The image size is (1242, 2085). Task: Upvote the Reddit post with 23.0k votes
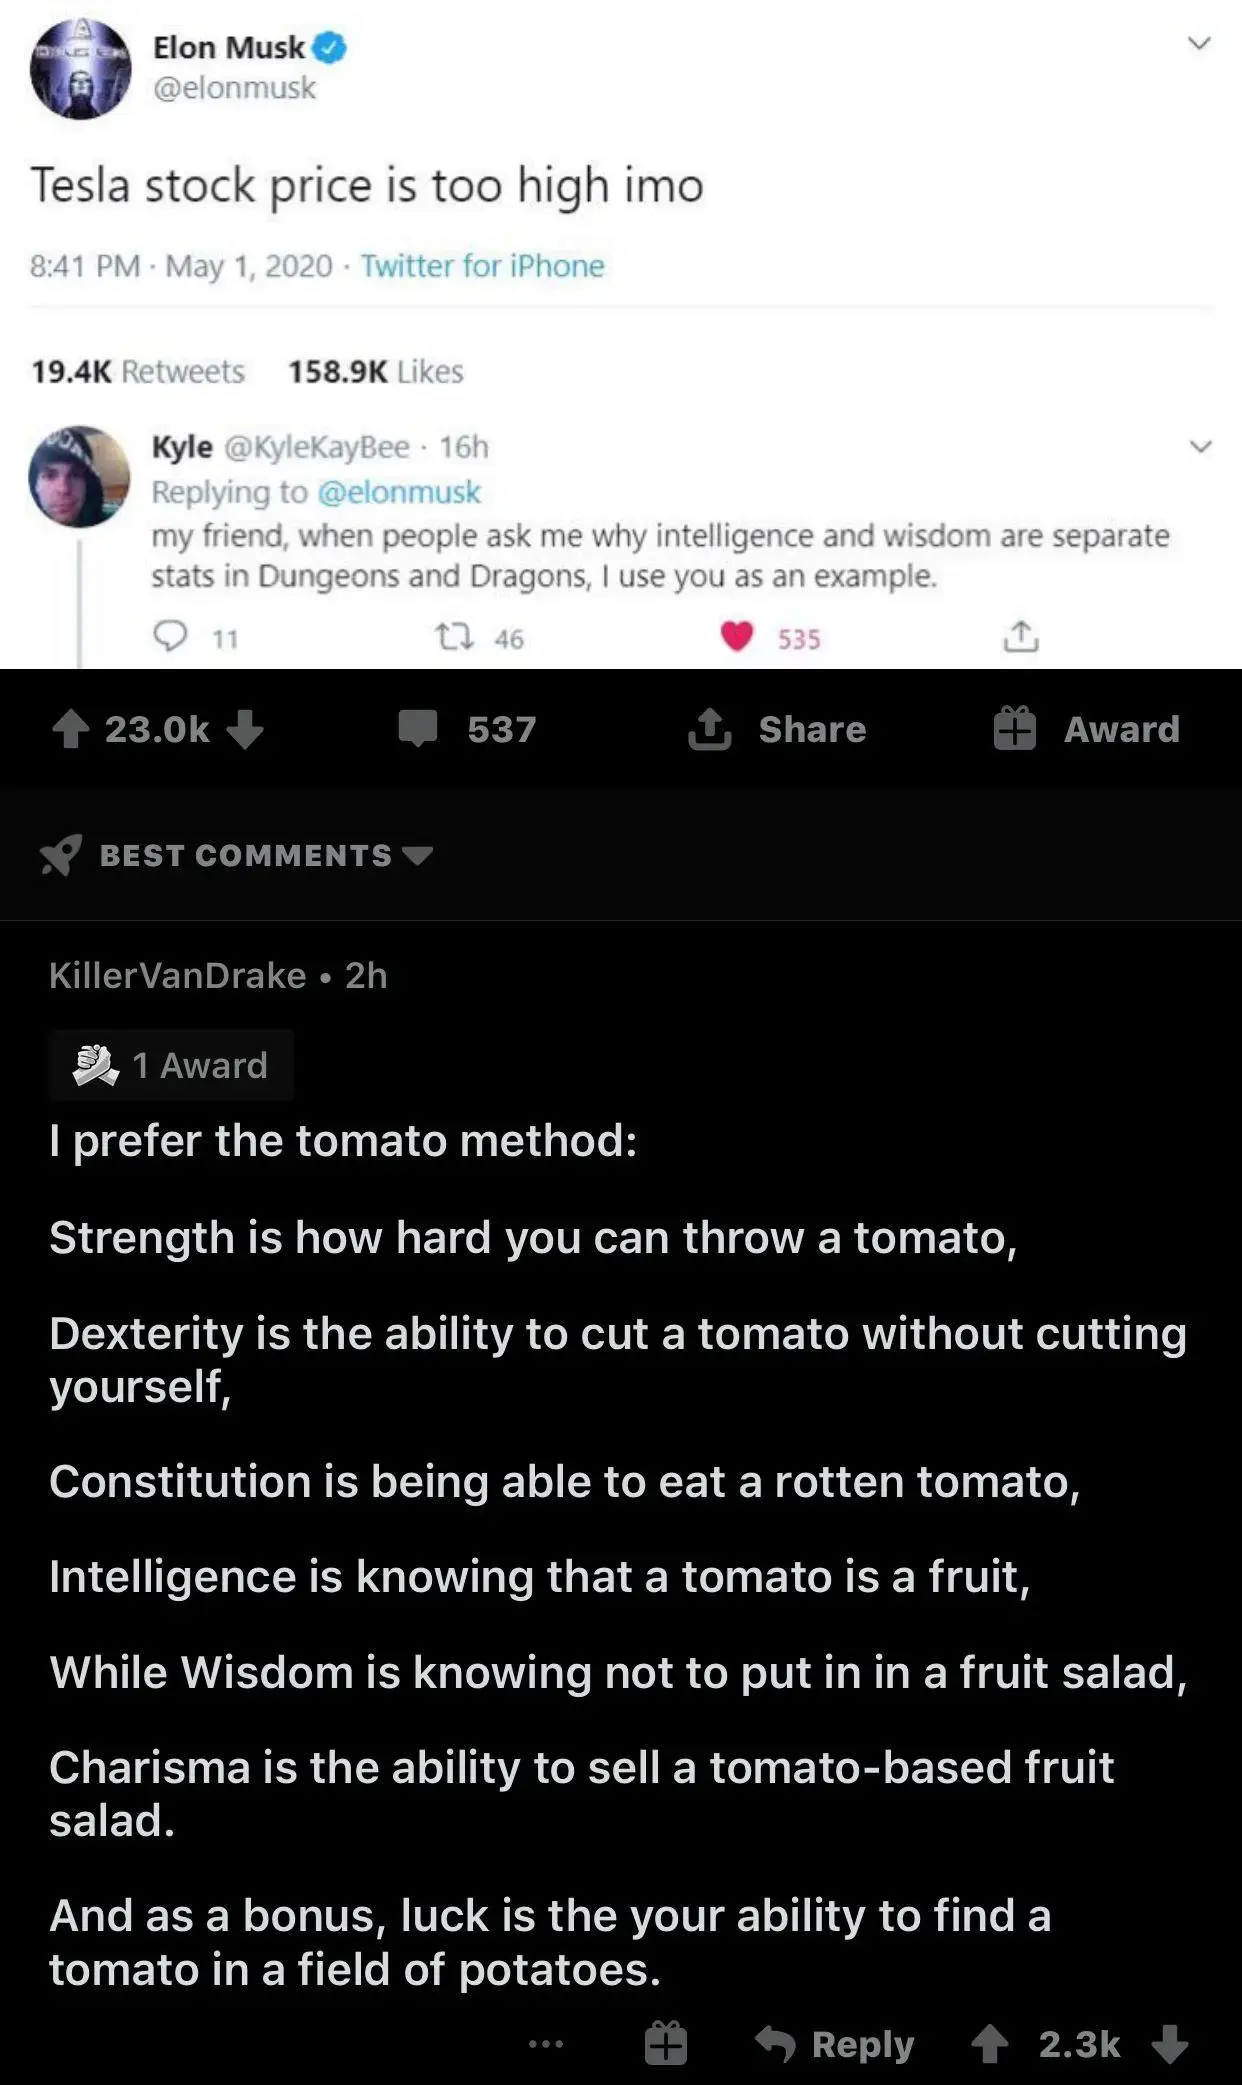(x=70, y=729)
